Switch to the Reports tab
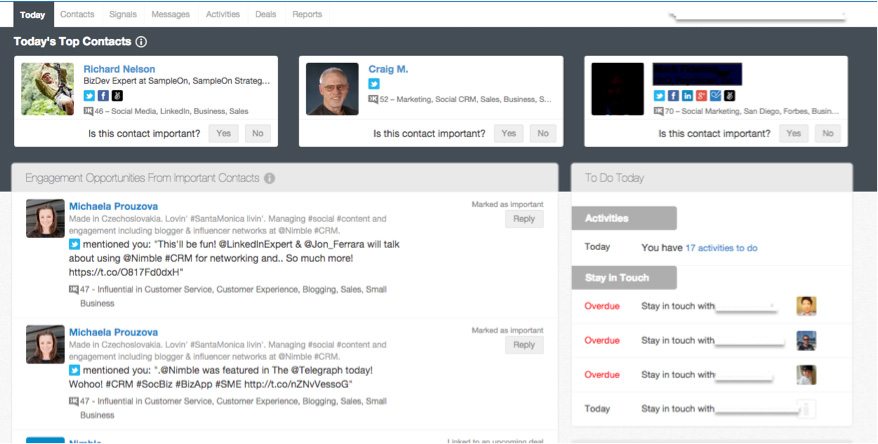 (307, 15)
